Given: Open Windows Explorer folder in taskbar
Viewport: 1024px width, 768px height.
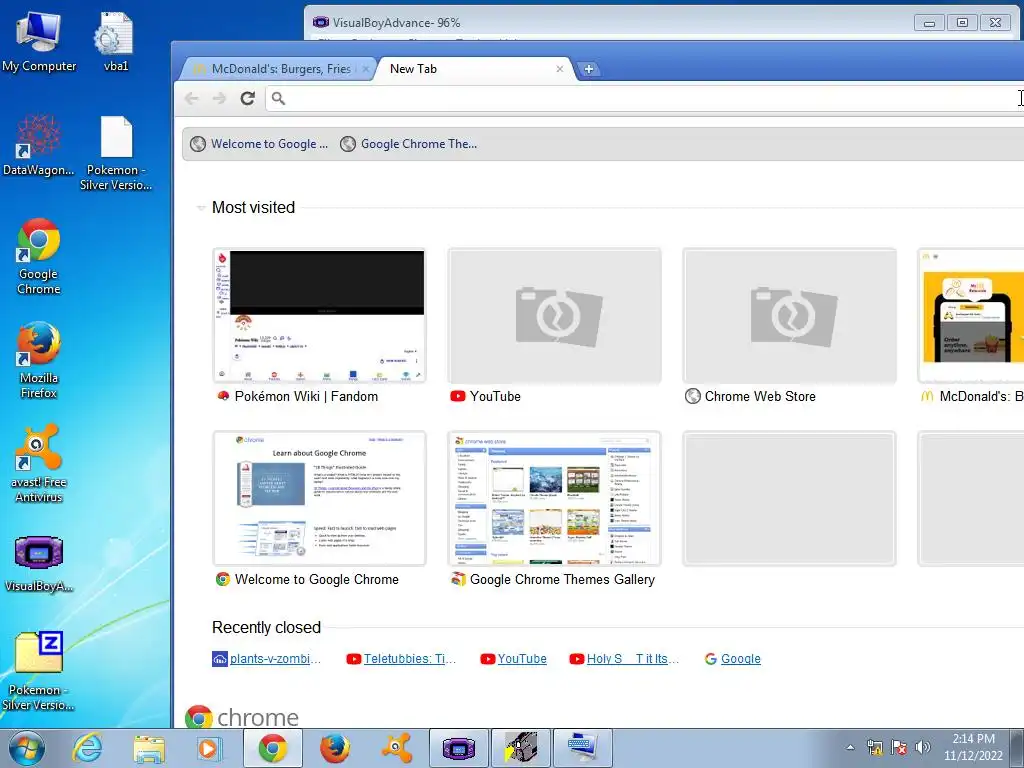Looking at the screenshot, I should point(149,748).
